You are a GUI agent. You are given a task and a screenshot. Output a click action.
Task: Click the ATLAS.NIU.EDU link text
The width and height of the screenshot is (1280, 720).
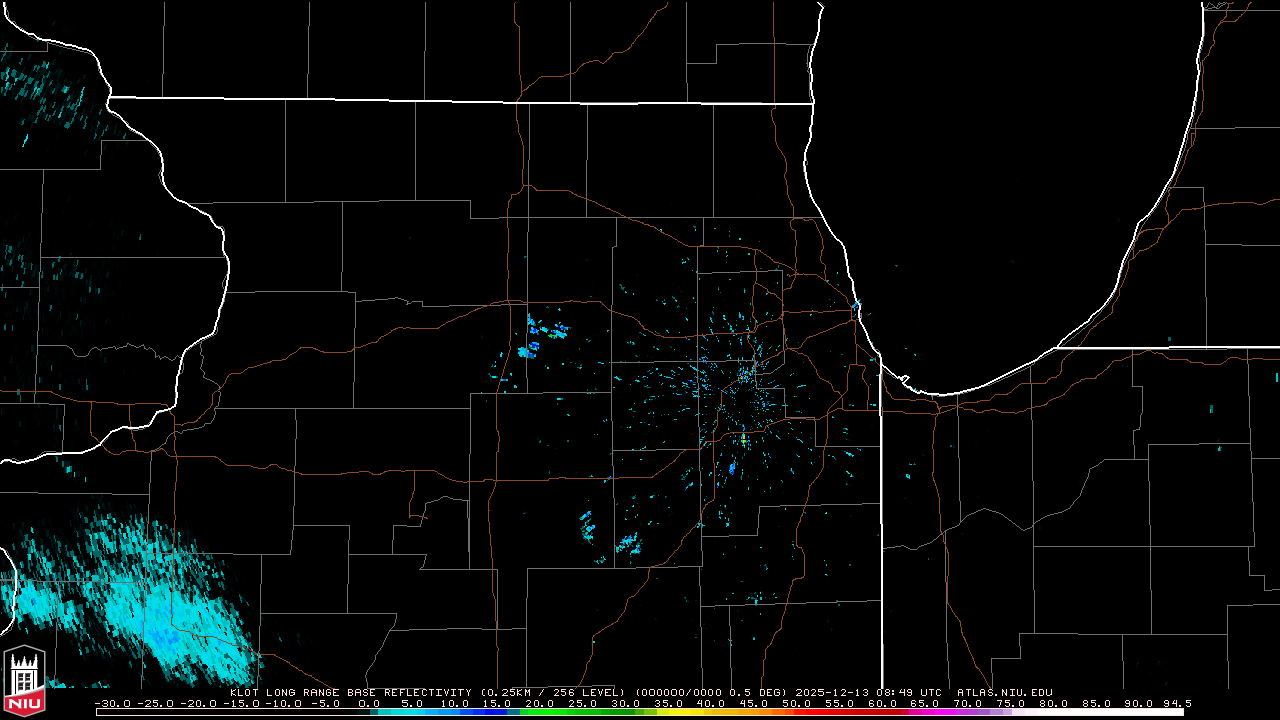click(x=1004, y=692)
